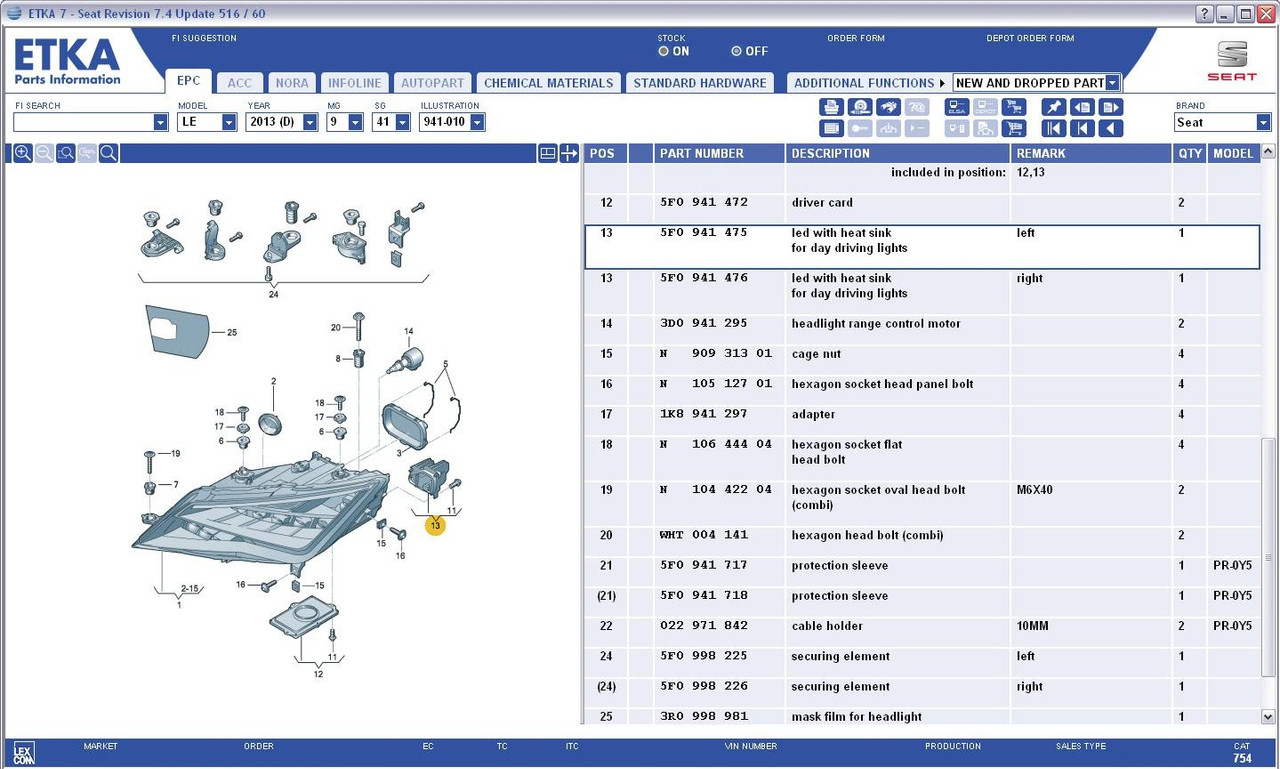The image size is (1280, 769).
Task: Go to previous page with left-arrow document icon
Action: click(1082, 107)
